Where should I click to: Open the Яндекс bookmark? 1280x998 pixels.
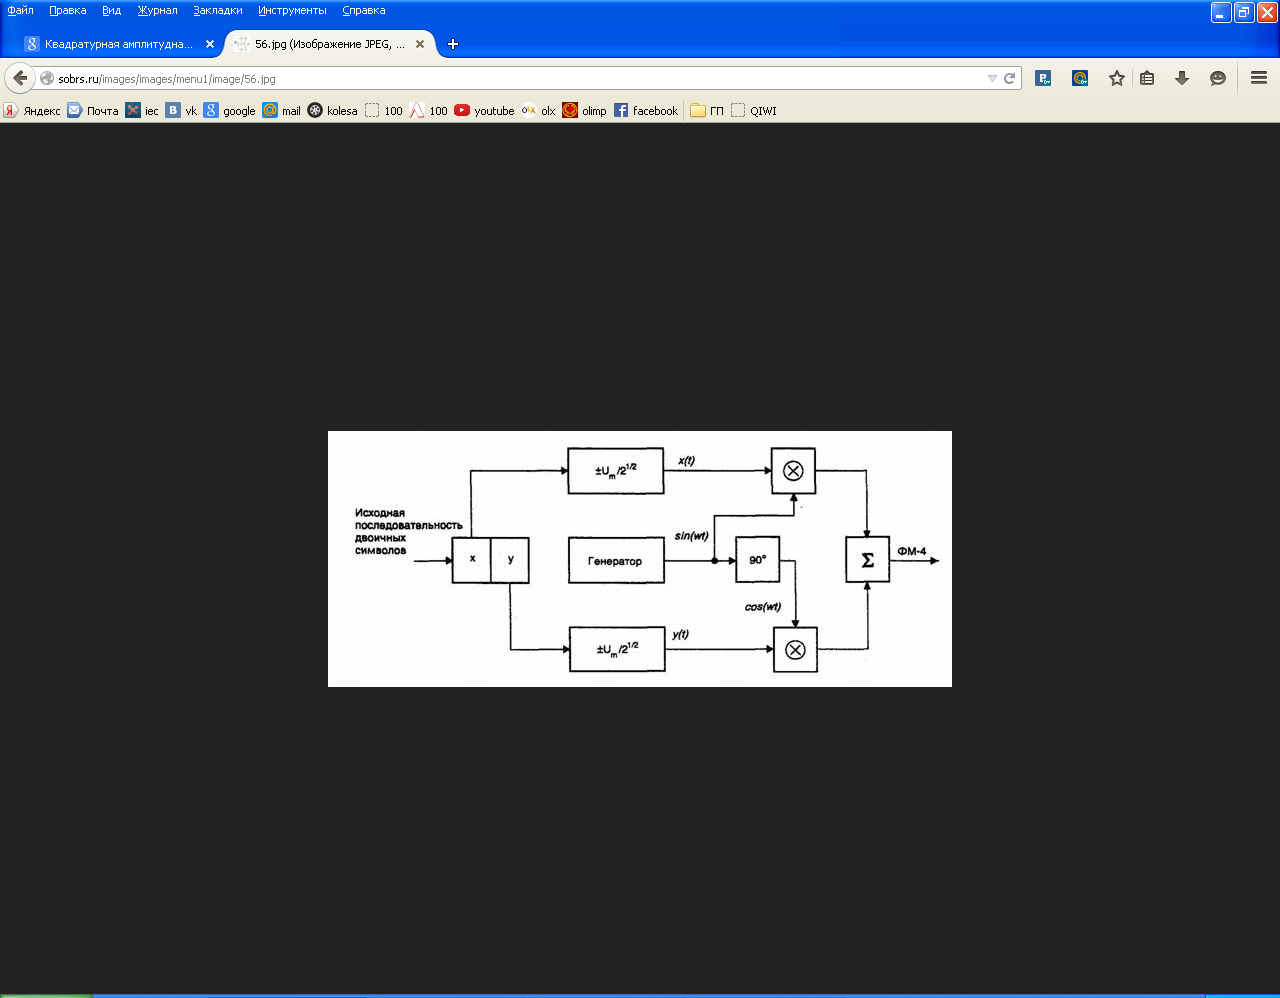(x=32, y=111)
